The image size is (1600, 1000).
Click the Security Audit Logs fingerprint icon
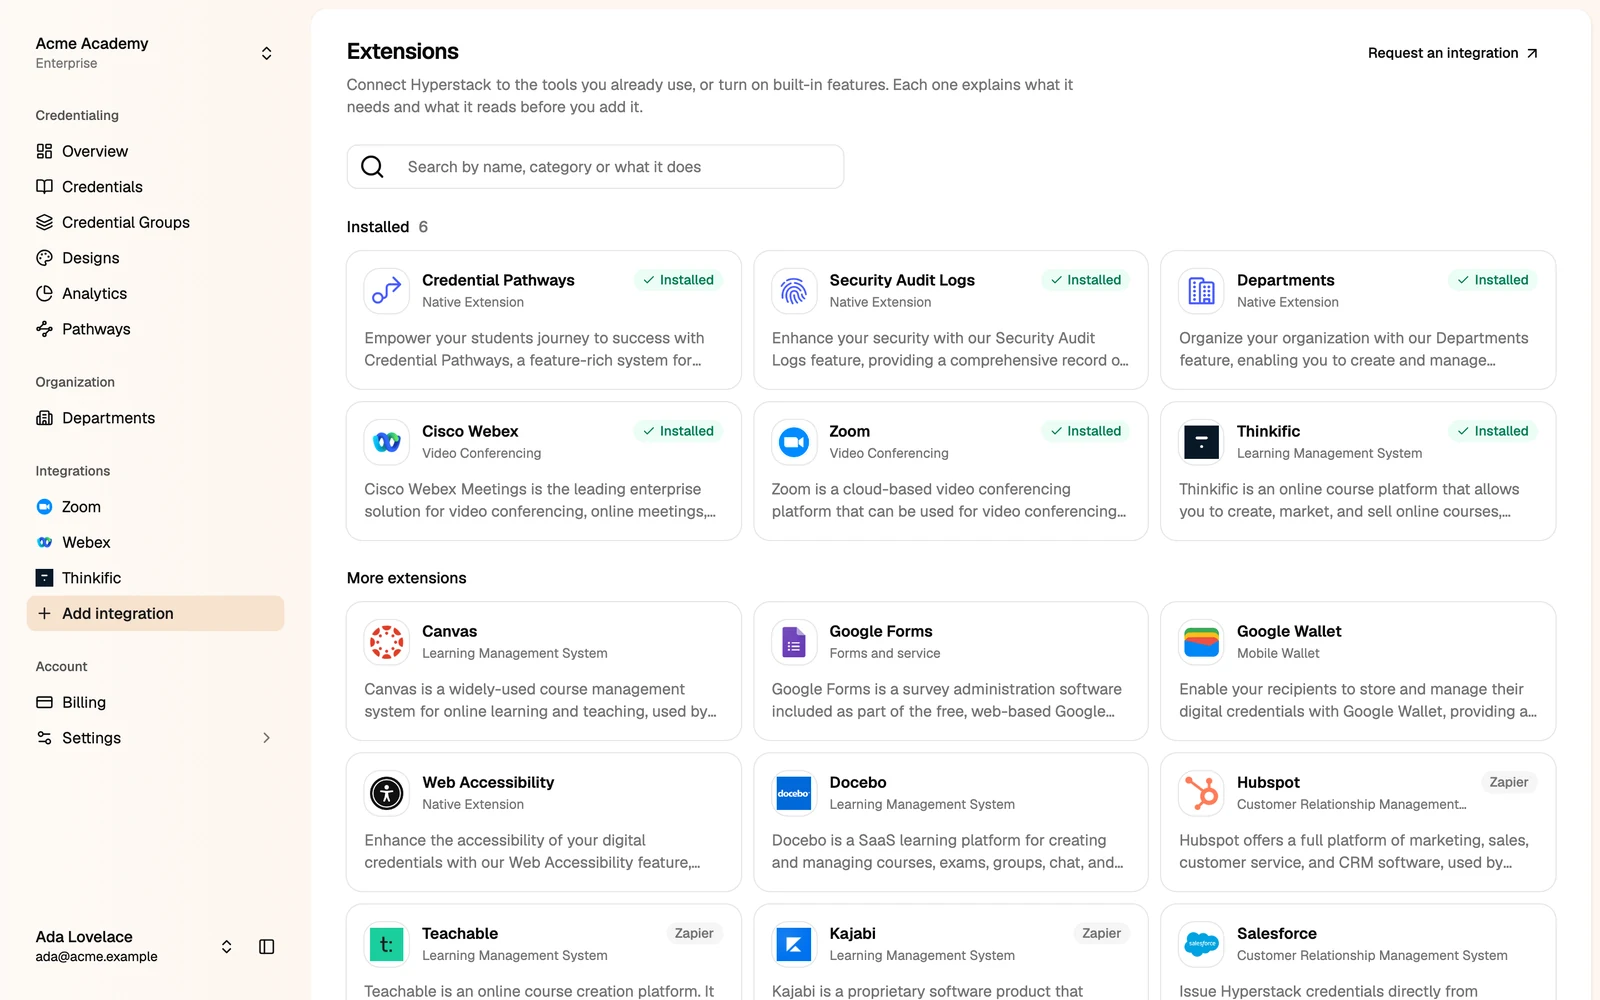pyautogui.click(x=794, y=291)
